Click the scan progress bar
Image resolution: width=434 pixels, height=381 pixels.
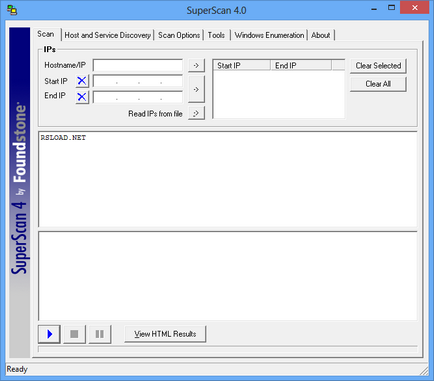[228, 349]
